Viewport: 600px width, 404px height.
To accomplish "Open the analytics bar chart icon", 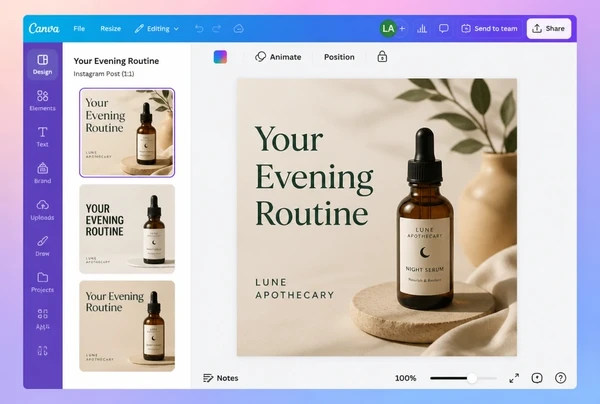I will (422, 29).
